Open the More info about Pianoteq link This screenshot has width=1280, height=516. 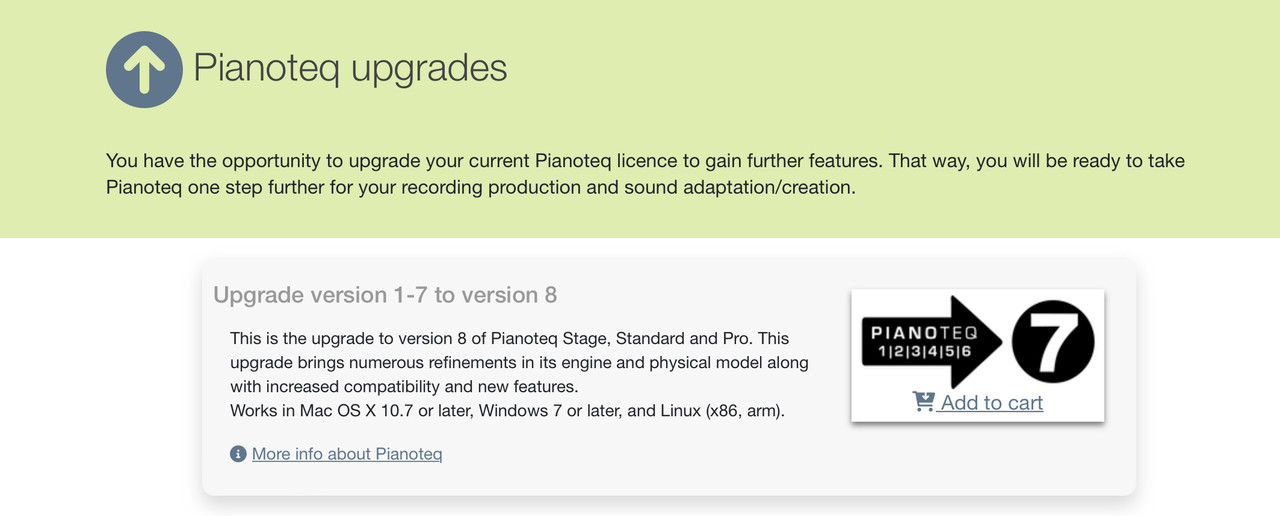347,454
